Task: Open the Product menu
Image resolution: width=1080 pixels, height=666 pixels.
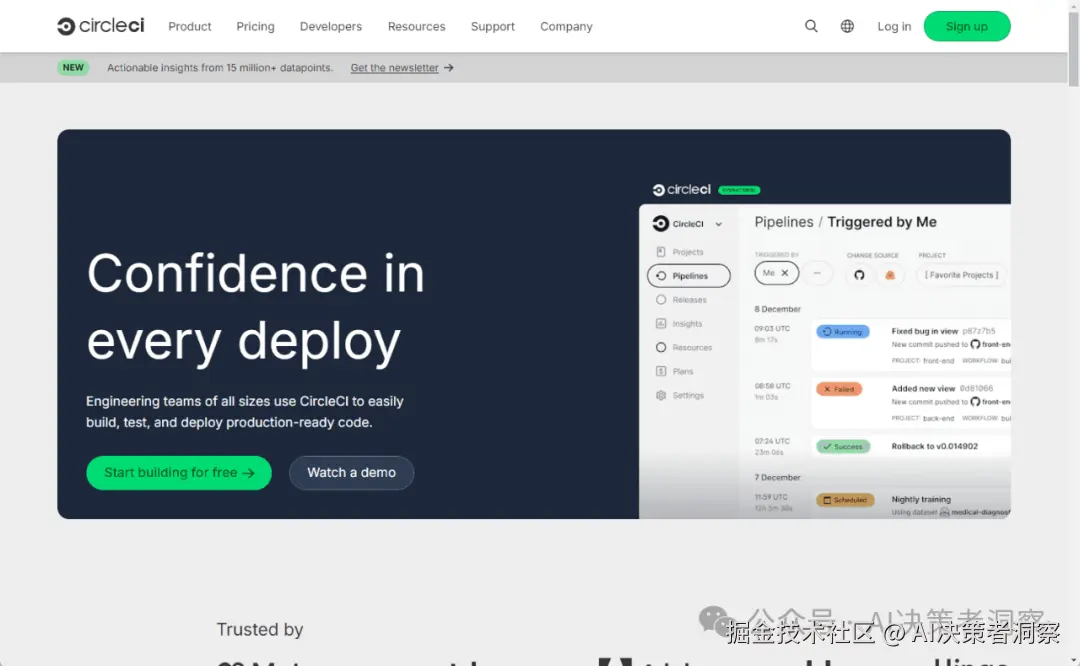Action: tap(189, 26)
